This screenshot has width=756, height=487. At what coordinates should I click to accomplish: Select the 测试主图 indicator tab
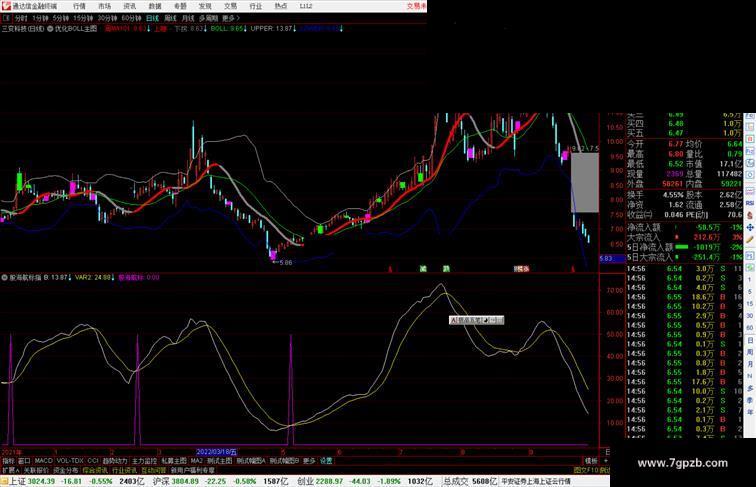(219, 461)
